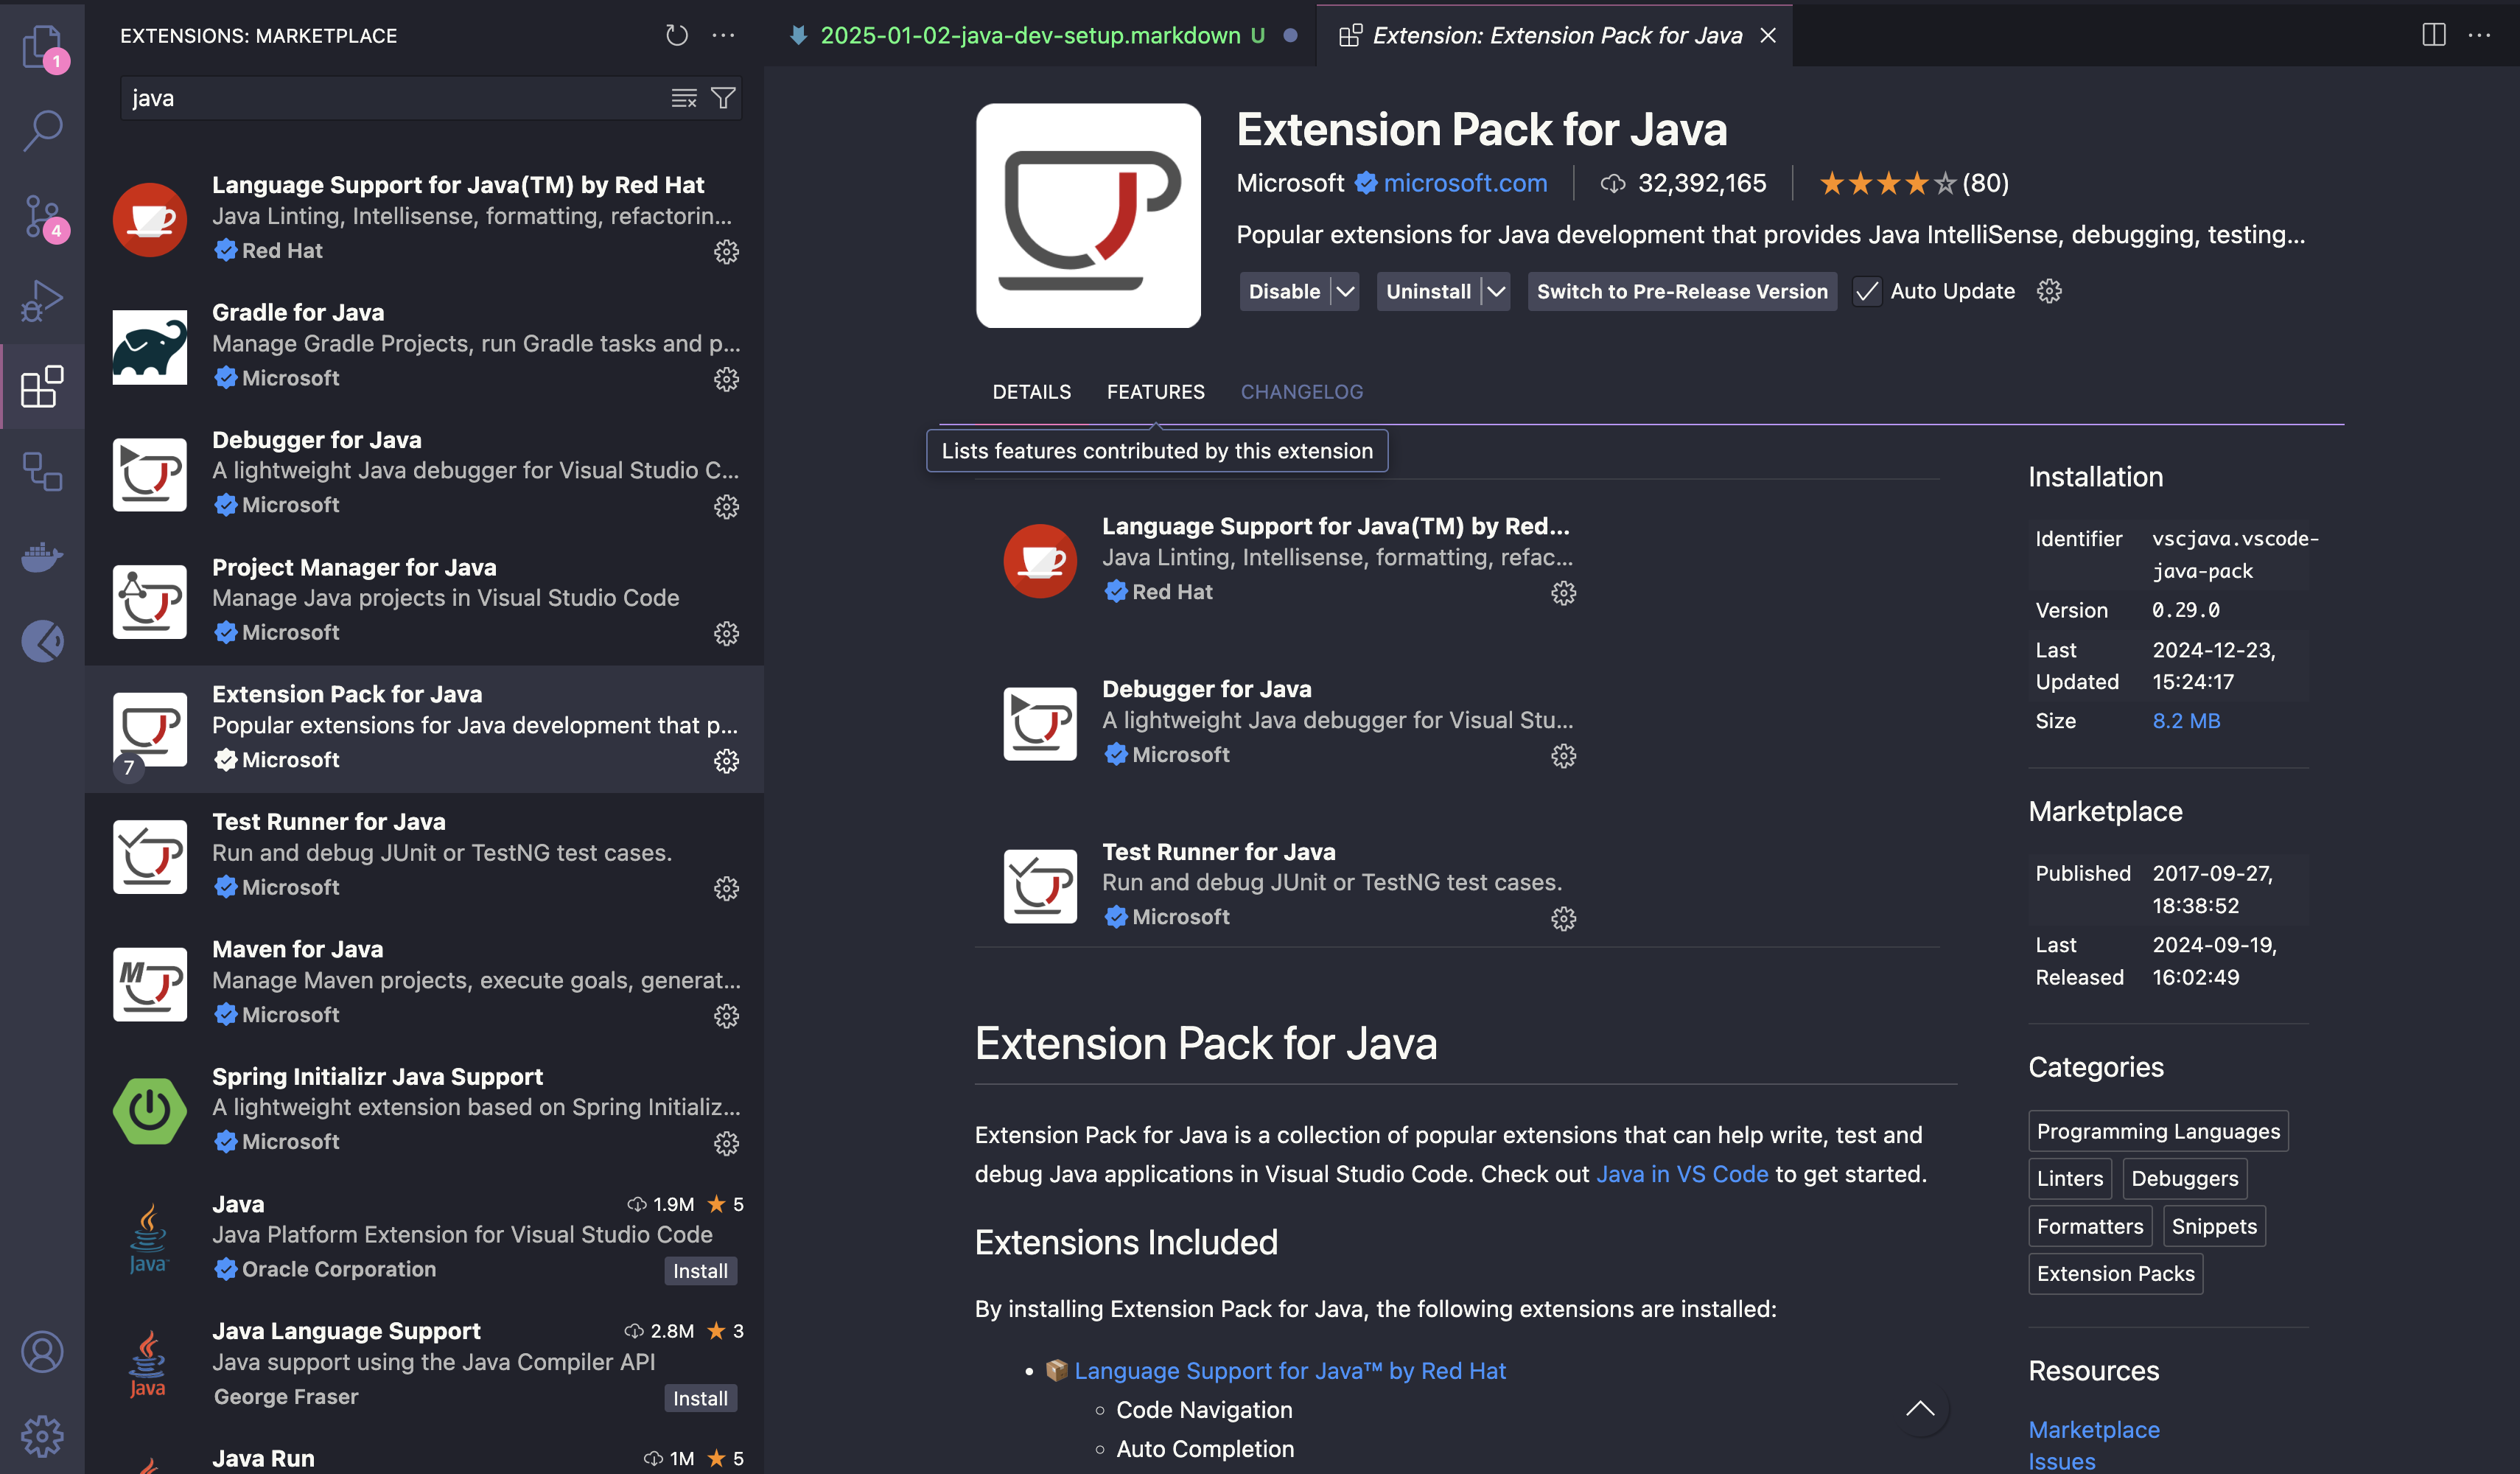Open manage gear for Test Runner in sidebar list

726,888
